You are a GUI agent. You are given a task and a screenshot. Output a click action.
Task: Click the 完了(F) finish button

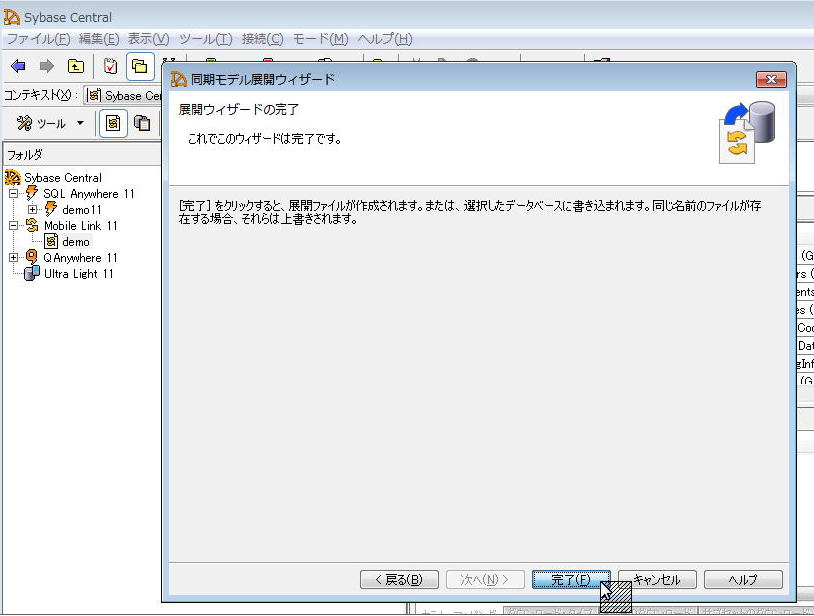pos(571,580)
